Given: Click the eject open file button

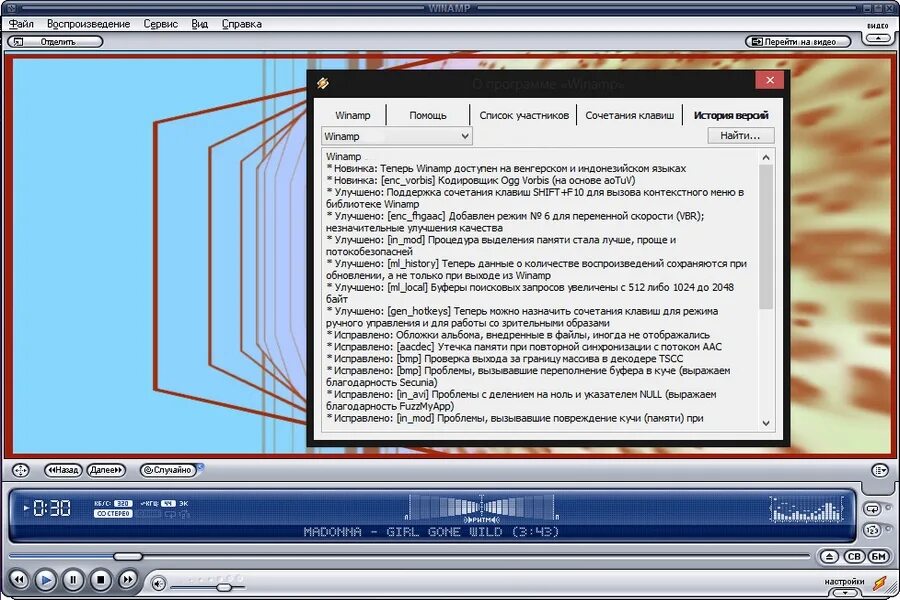Looking at the screenshot, I should click(x=829, y=556).
